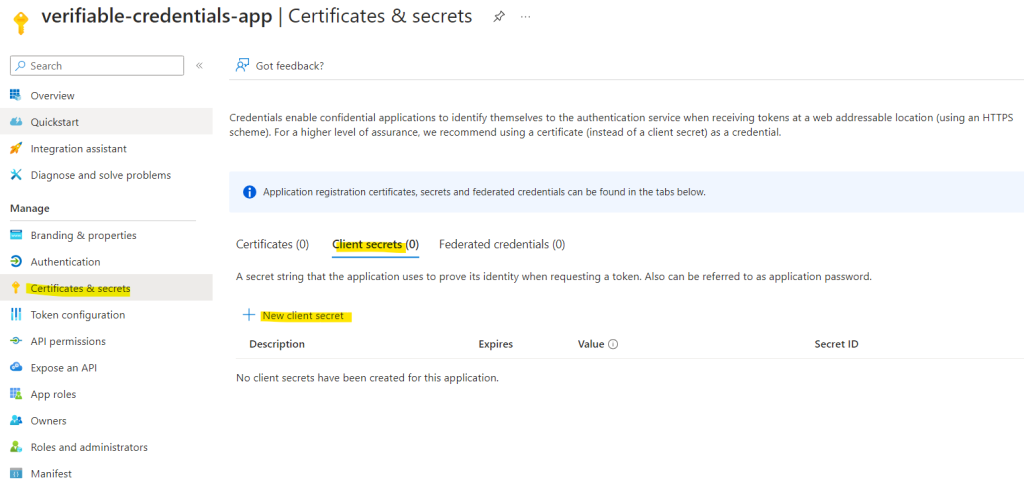This screenshot has height=482, width=1024.
Task: Click the Certificates & secrets key icon
Action: point(16,288)
